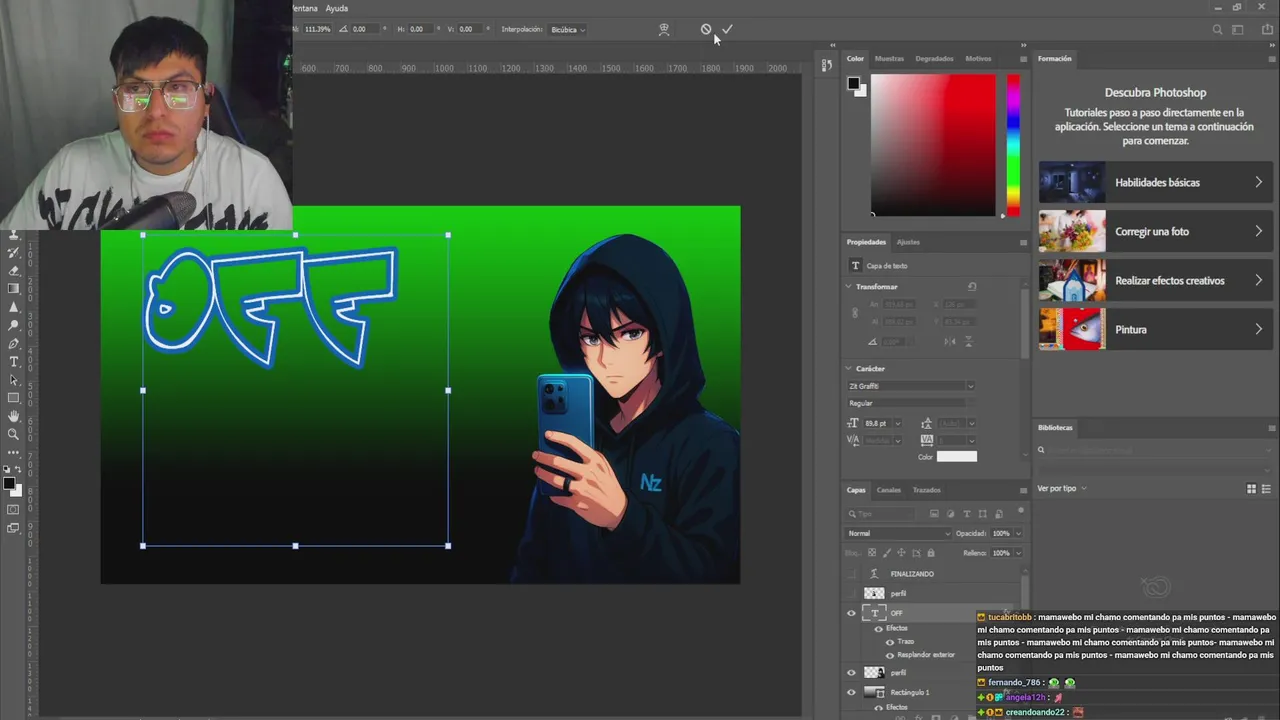Viewport: 1280px width, 720px height.
Task: Switch to warp mode icon in options bar
Action: tap(664, 29)
